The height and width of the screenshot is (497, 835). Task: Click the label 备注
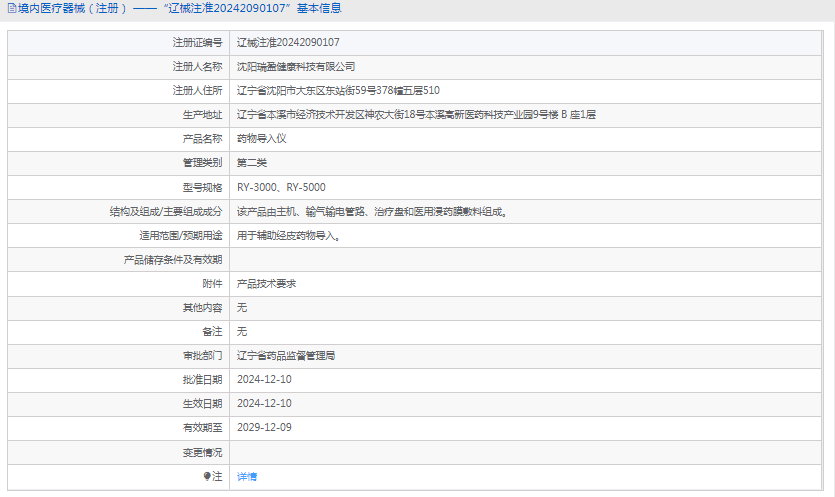point(212,332)
